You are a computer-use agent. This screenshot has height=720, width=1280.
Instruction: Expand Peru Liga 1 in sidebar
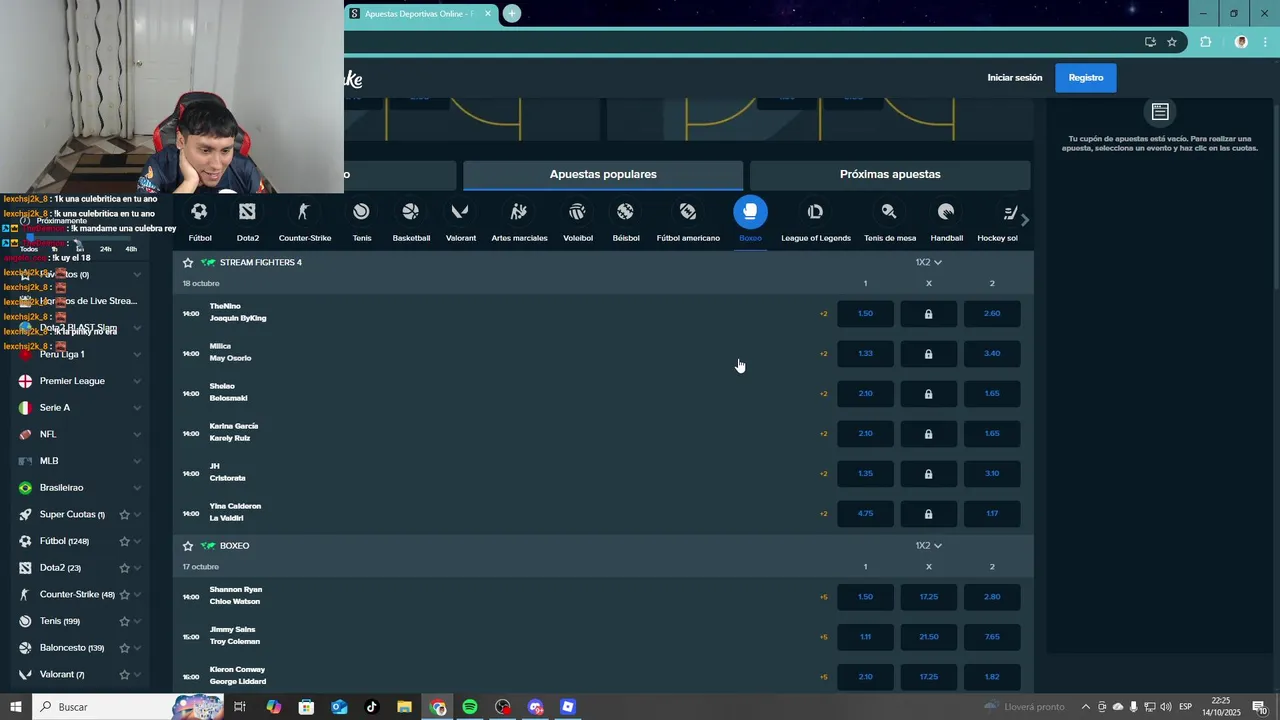pyautogui.click(x=137, y=354)
